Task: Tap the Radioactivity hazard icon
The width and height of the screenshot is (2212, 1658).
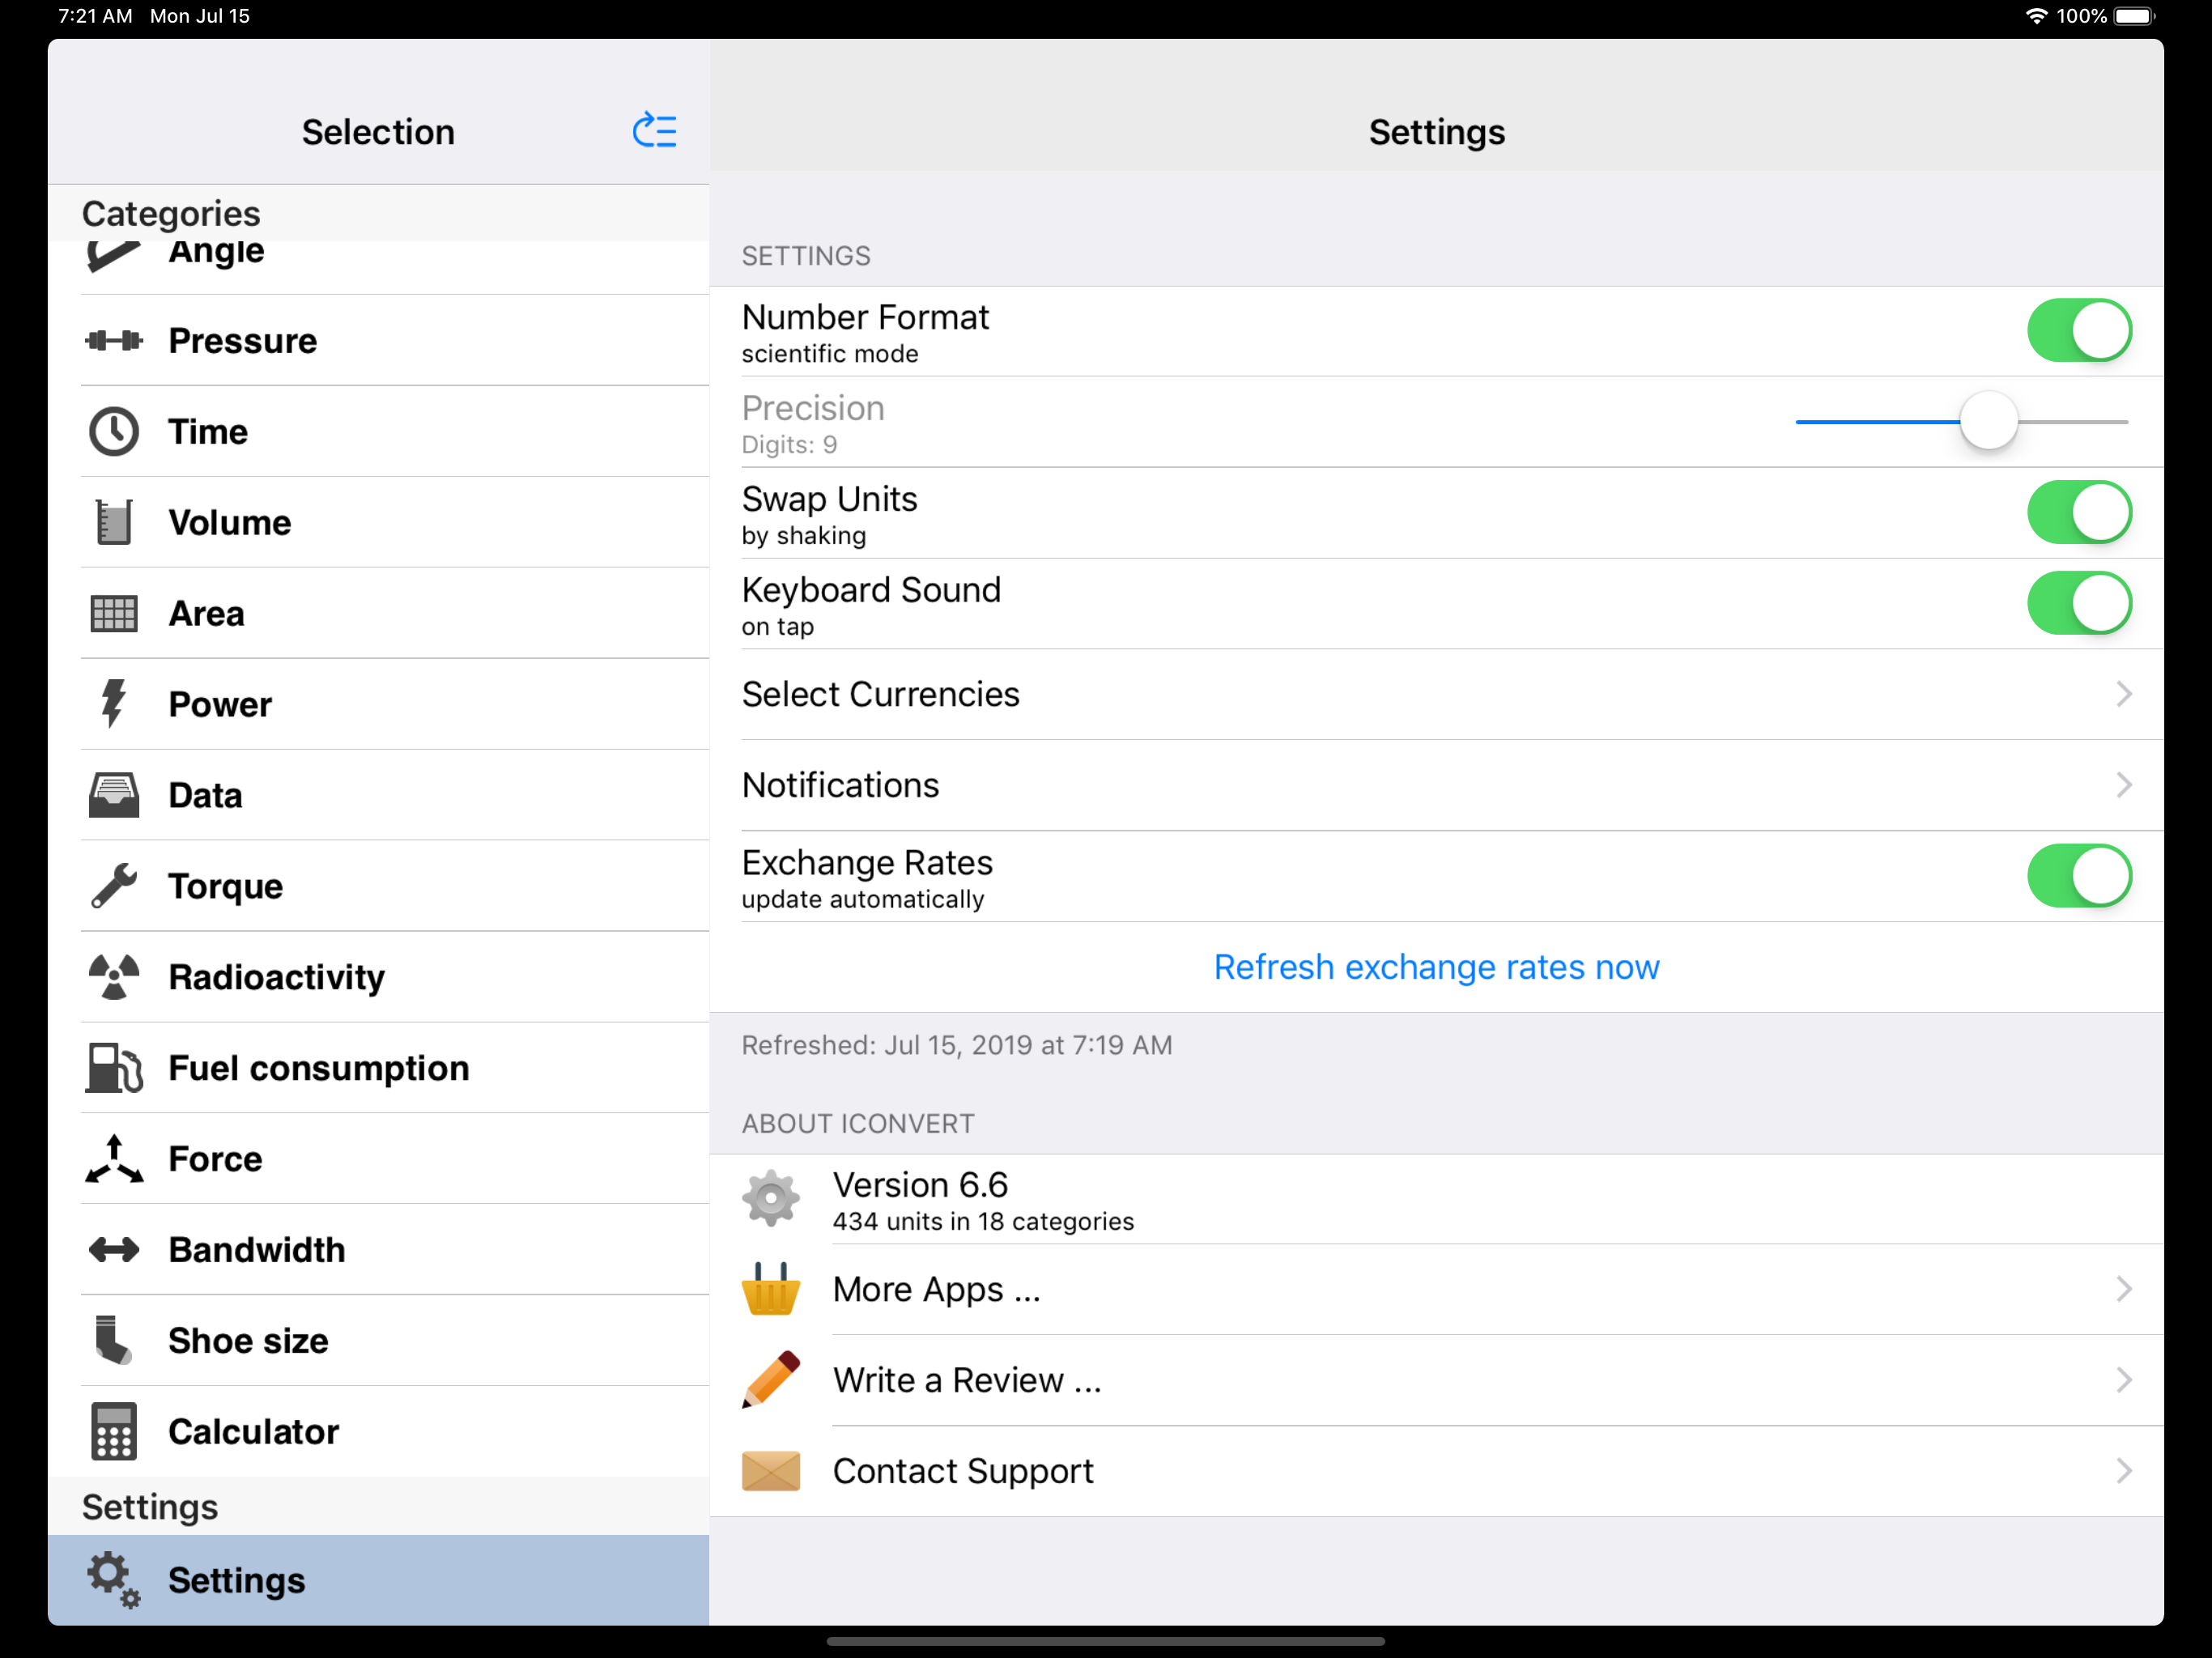Action: tap(114, 977)
